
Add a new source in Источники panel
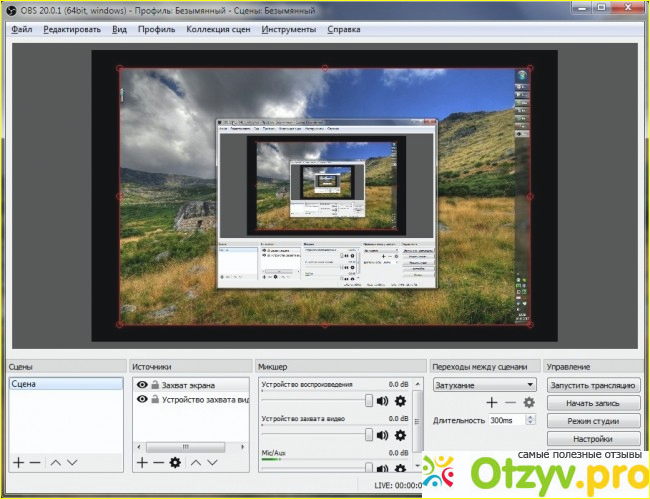coord(142,462)
